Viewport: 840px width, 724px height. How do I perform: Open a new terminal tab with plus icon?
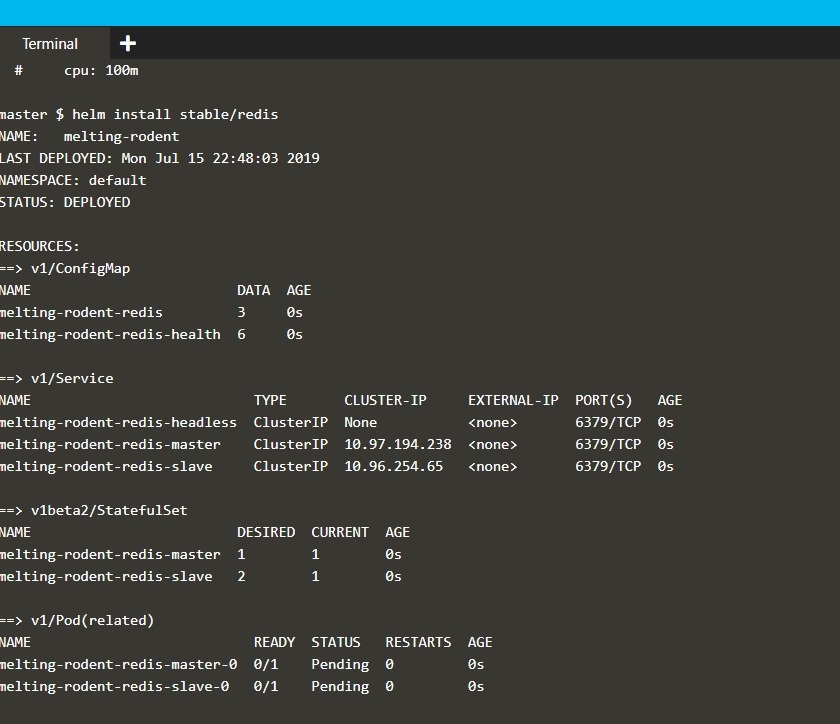[128, 43]
